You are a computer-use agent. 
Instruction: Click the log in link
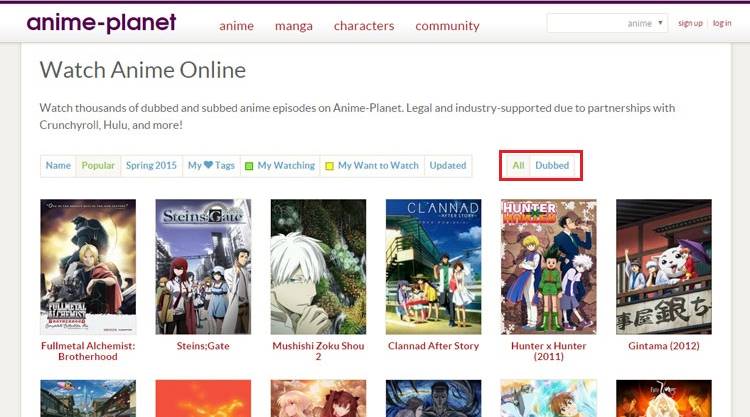point(722,23)
